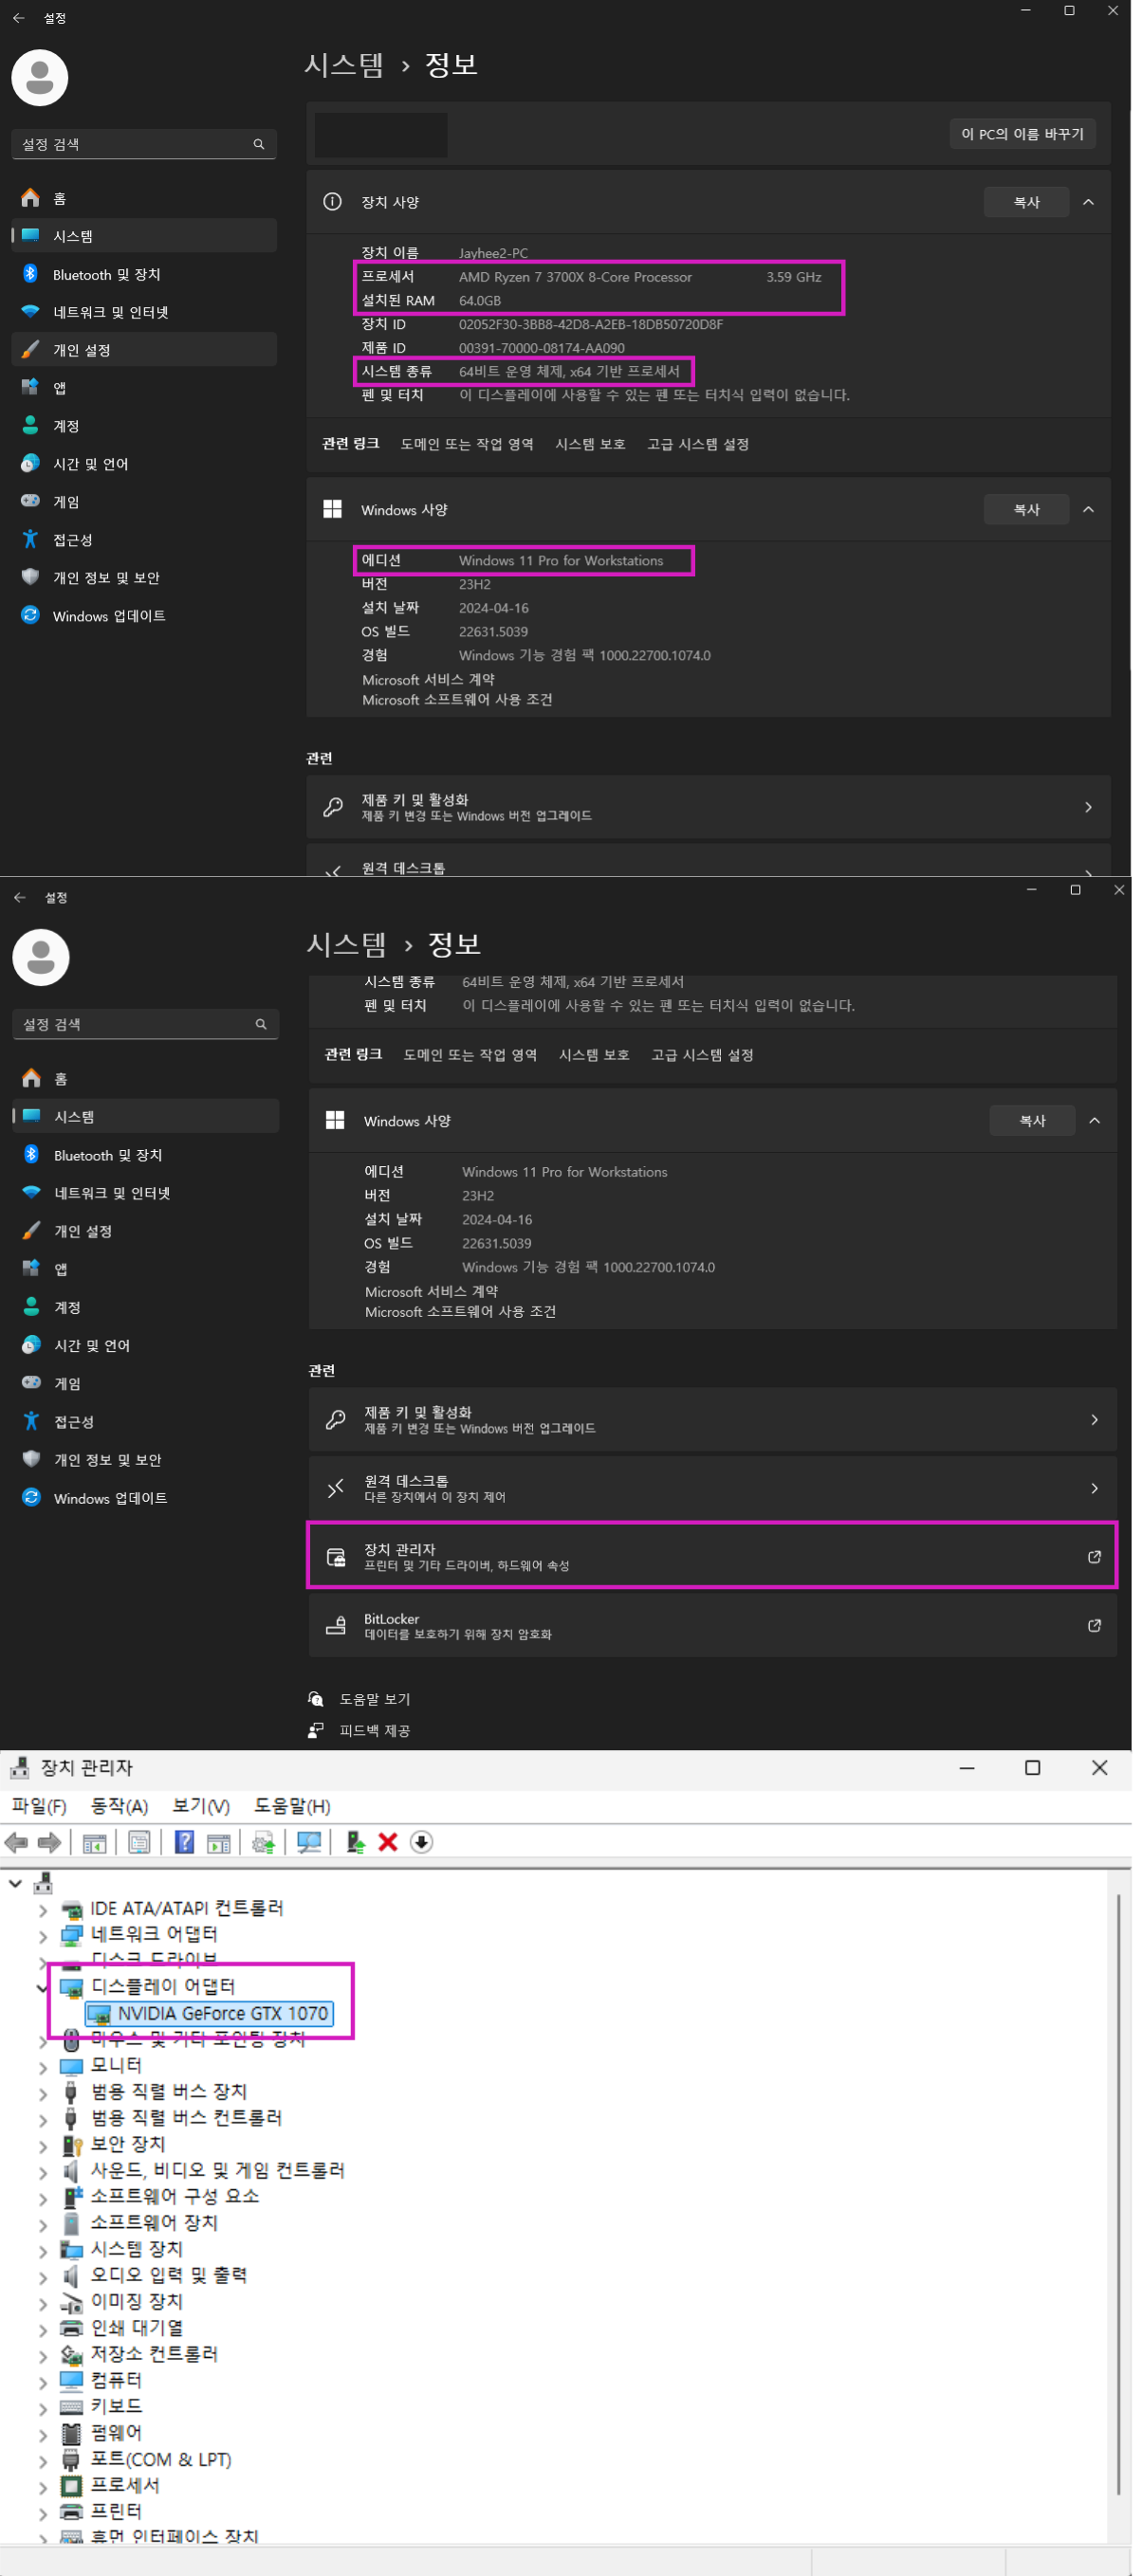Open the BitLocker settings row
The image size is (1142, 2576).
tap(711, 1625)
